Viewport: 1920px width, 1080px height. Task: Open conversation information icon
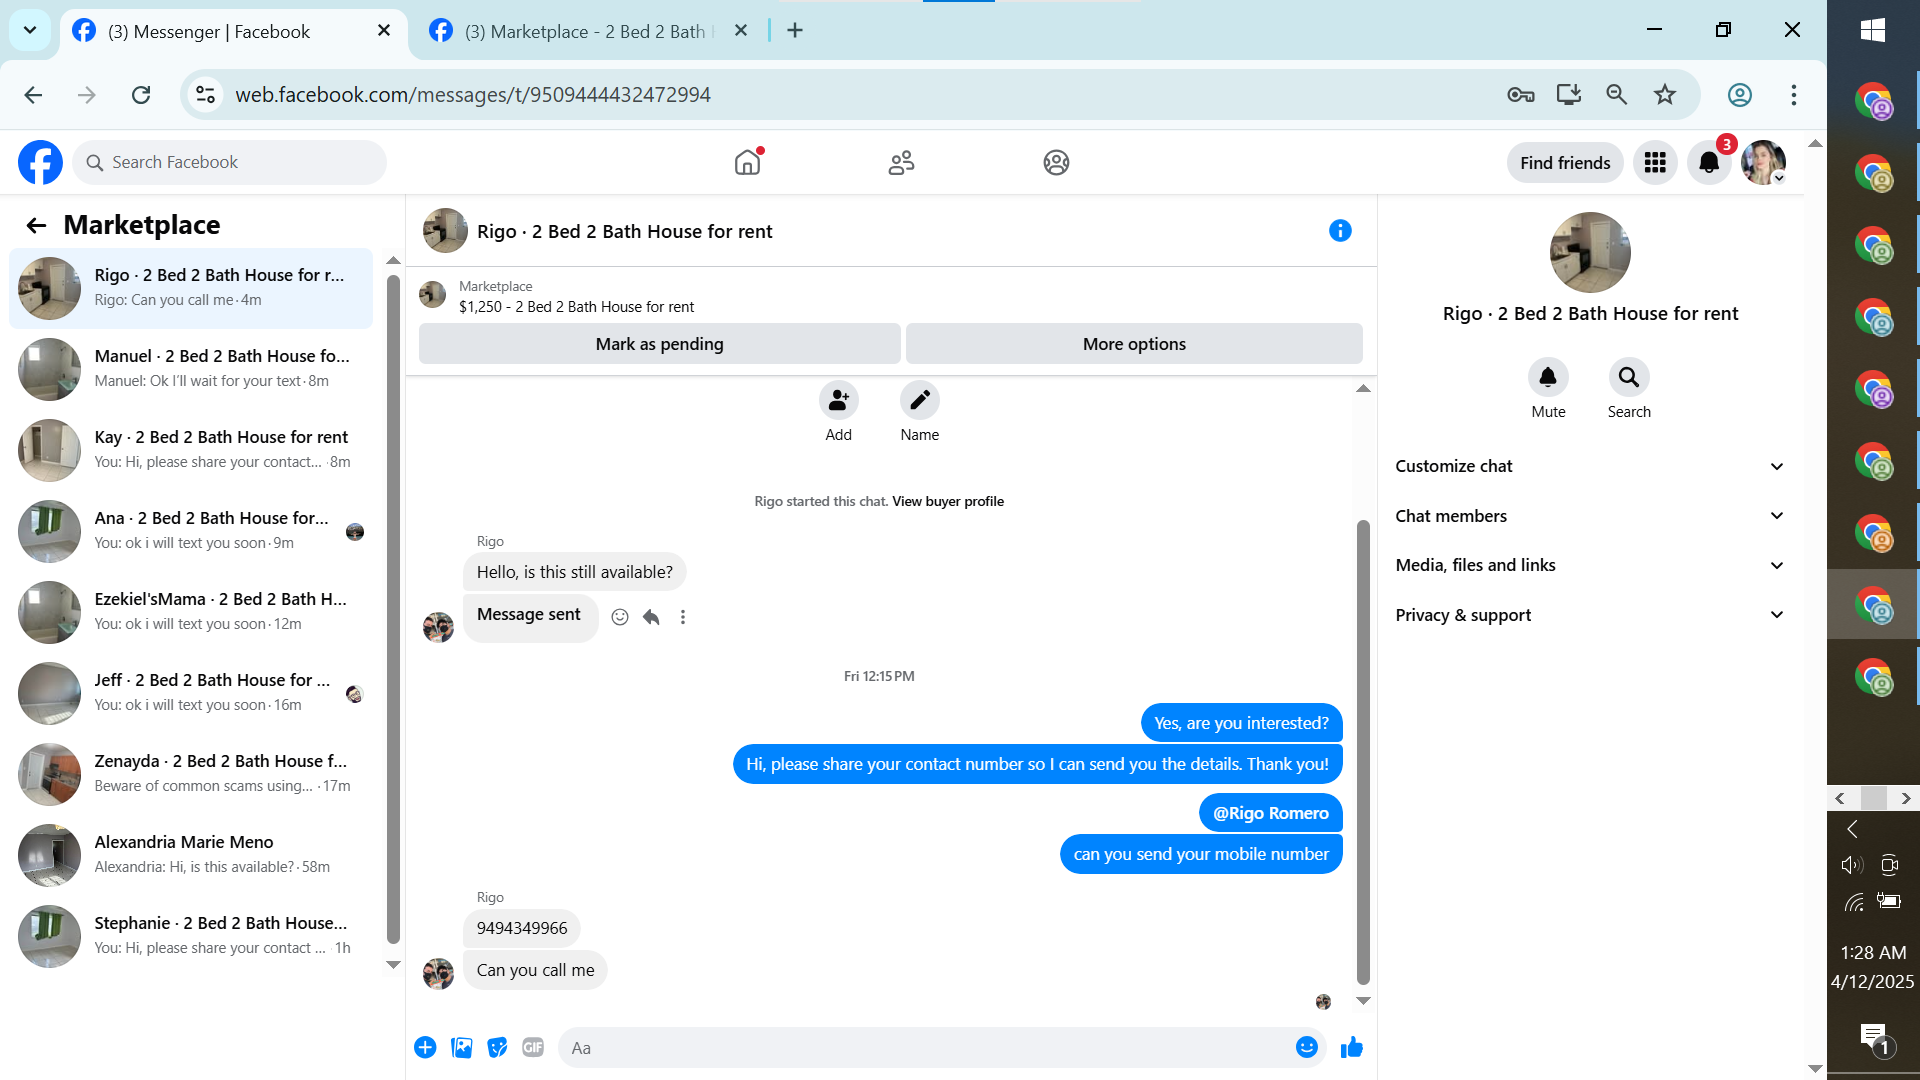pos(1340,231)
